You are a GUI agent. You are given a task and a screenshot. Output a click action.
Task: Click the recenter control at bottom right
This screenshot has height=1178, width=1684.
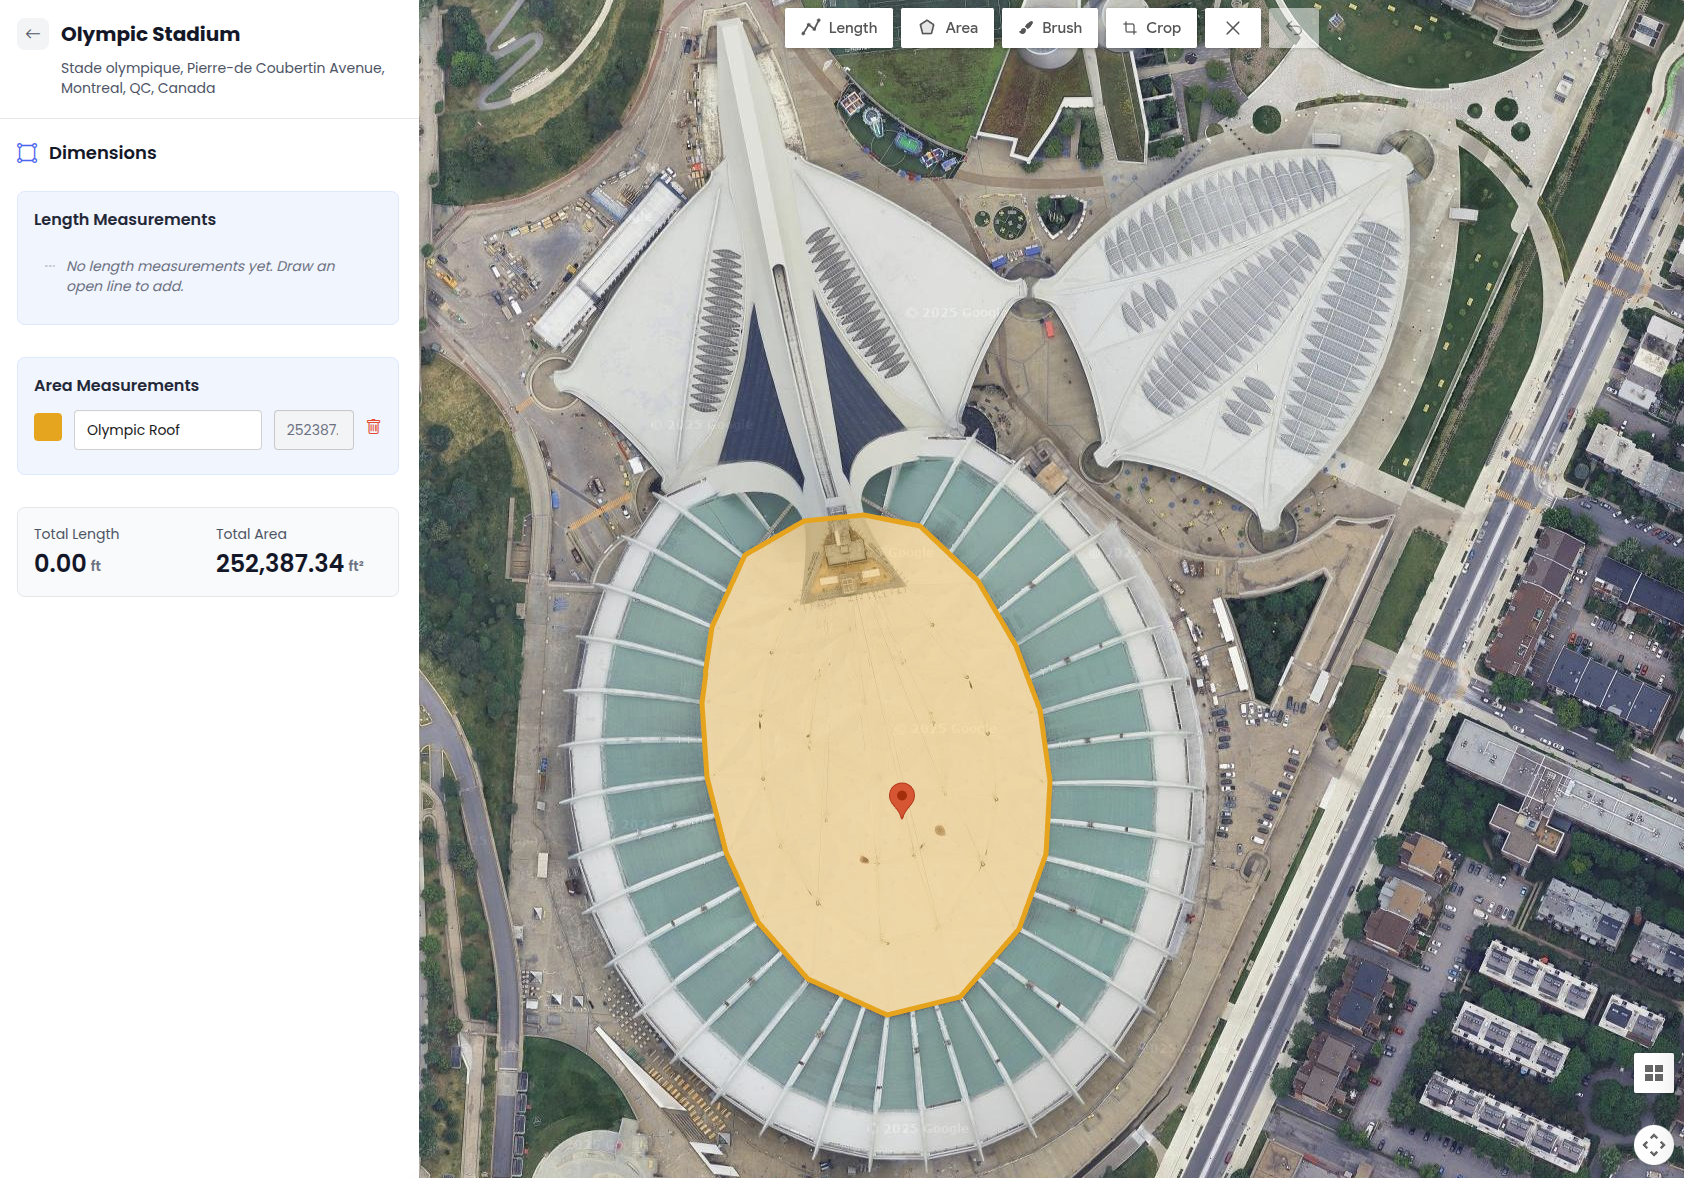click(x=1655, y=1146)
